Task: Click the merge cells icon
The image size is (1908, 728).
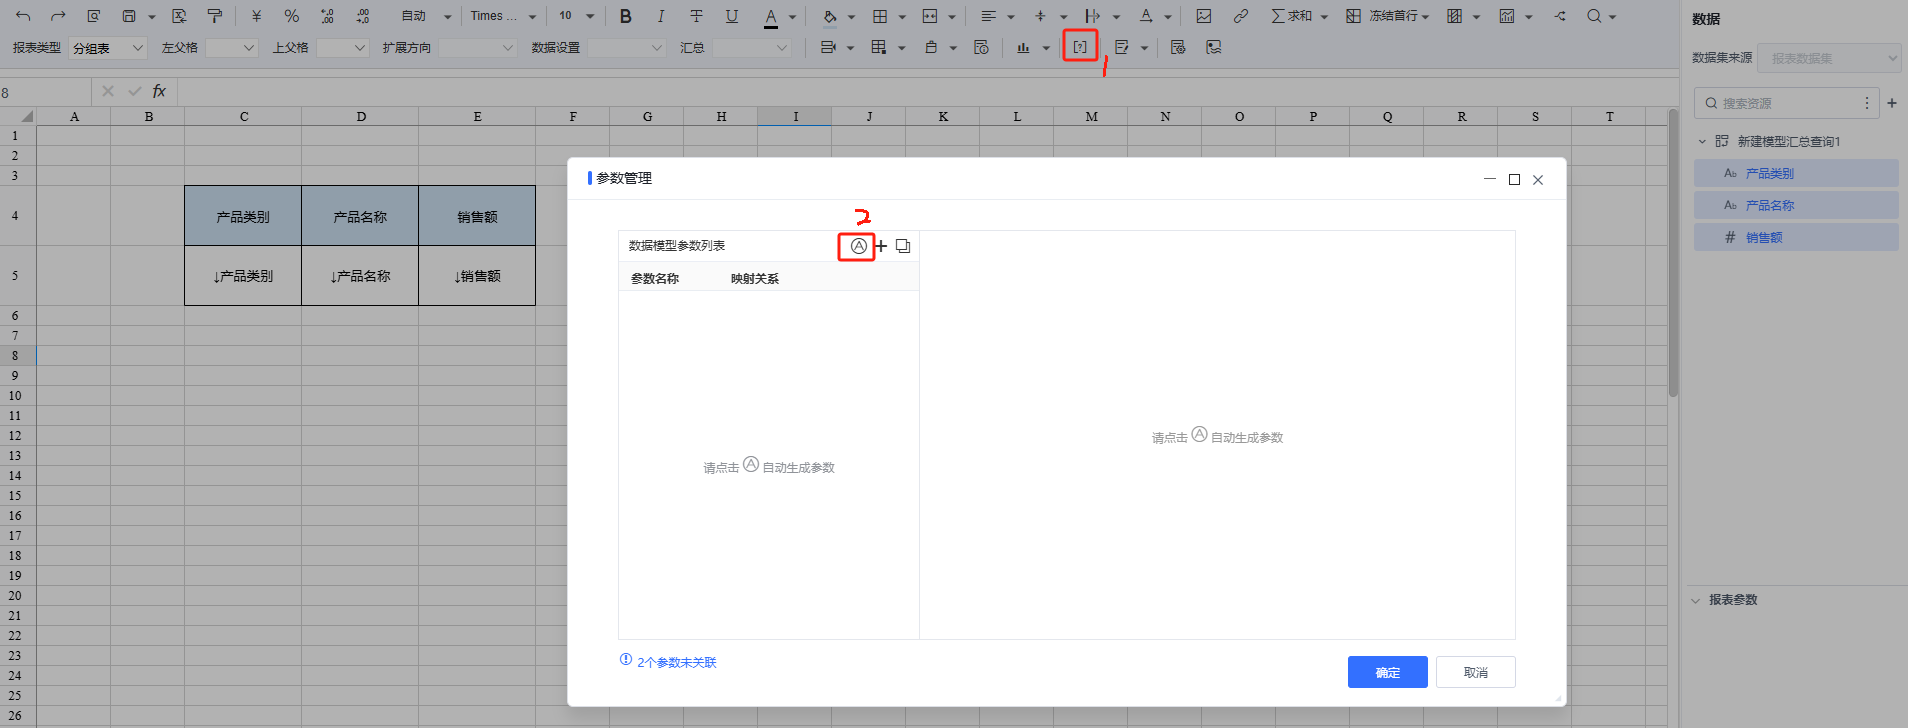Action: pyautogui.click(x=930, y=16)
